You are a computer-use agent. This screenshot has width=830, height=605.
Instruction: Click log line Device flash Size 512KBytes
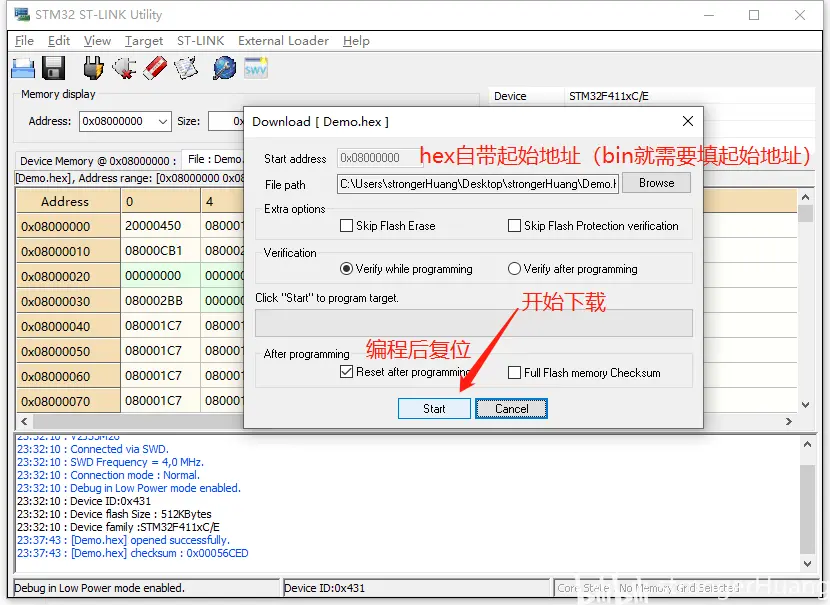[114, 514]
